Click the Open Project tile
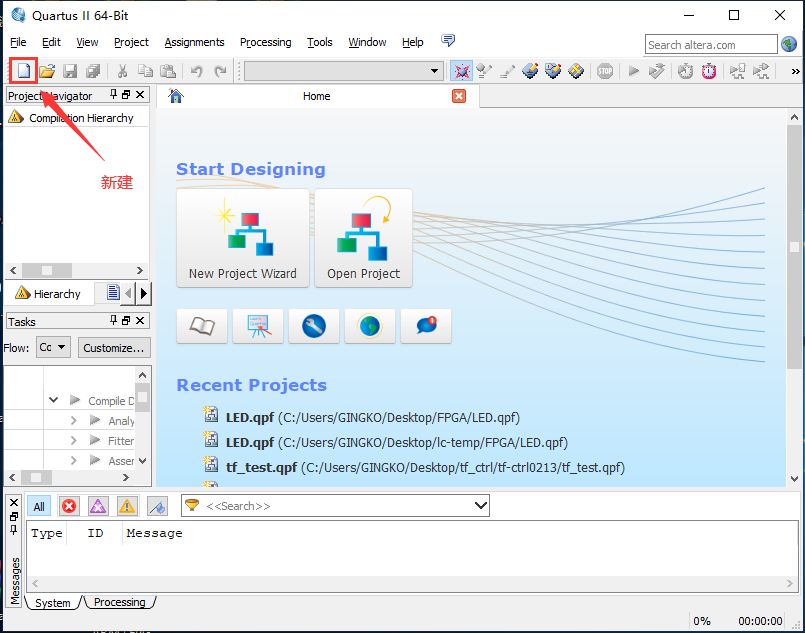The height and width of the screenshot is (633, 805). [363, 238]
